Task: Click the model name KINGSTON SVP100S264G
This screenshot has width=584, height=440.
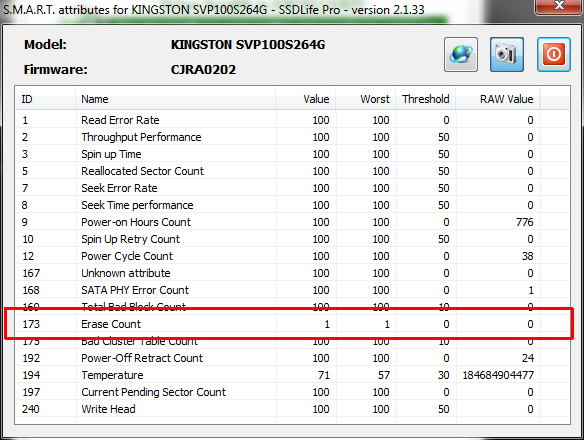Action: tap(248, 45)
